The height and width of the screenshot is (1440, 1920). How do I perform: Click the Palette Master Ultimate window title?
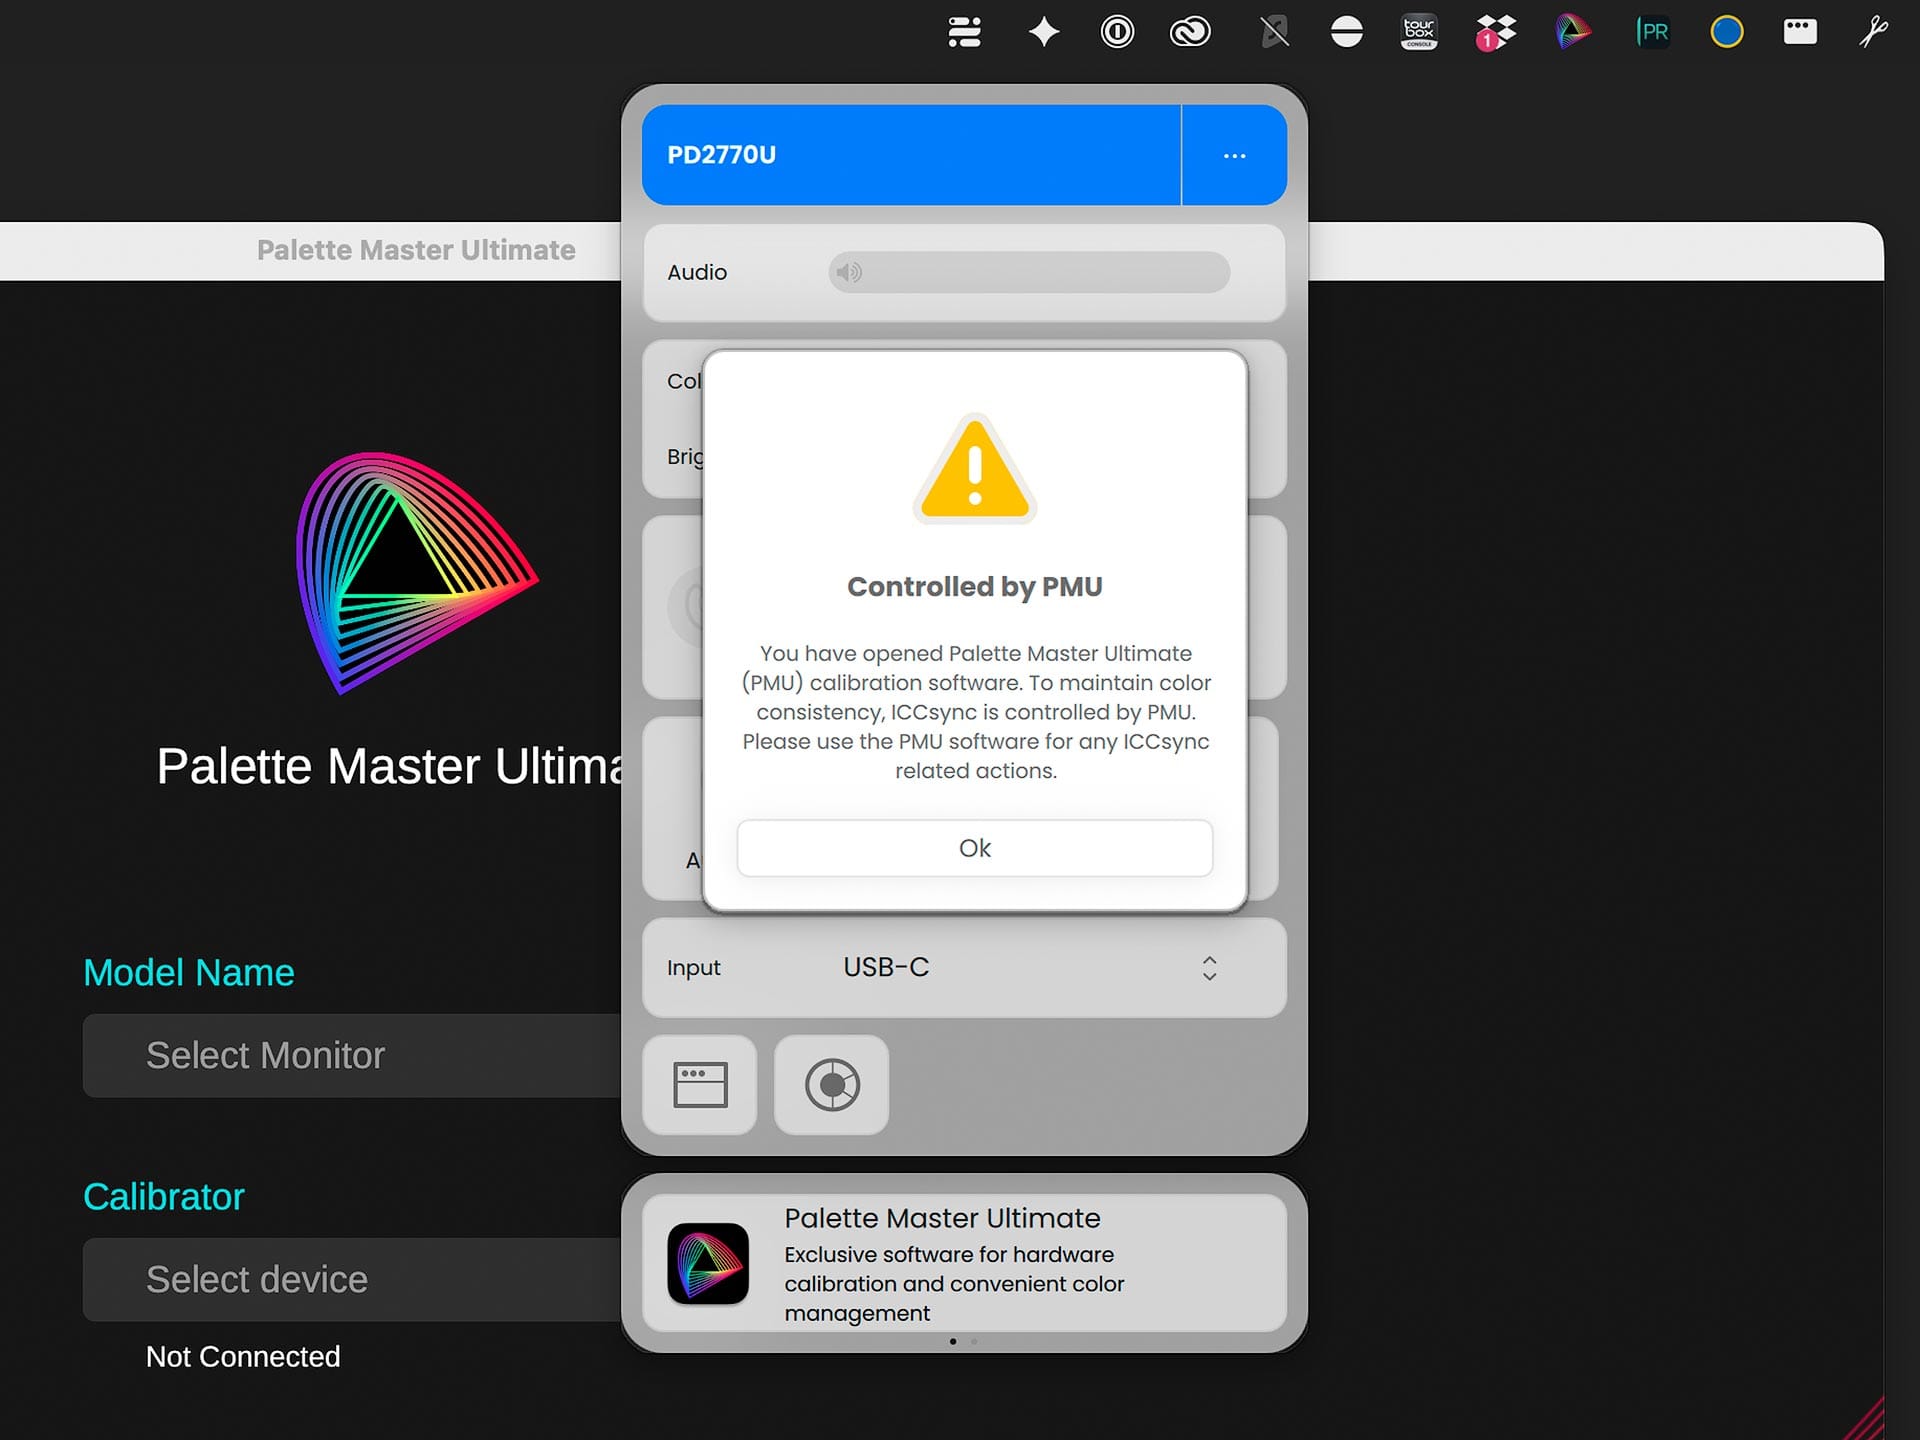click(x=416, y=250)
